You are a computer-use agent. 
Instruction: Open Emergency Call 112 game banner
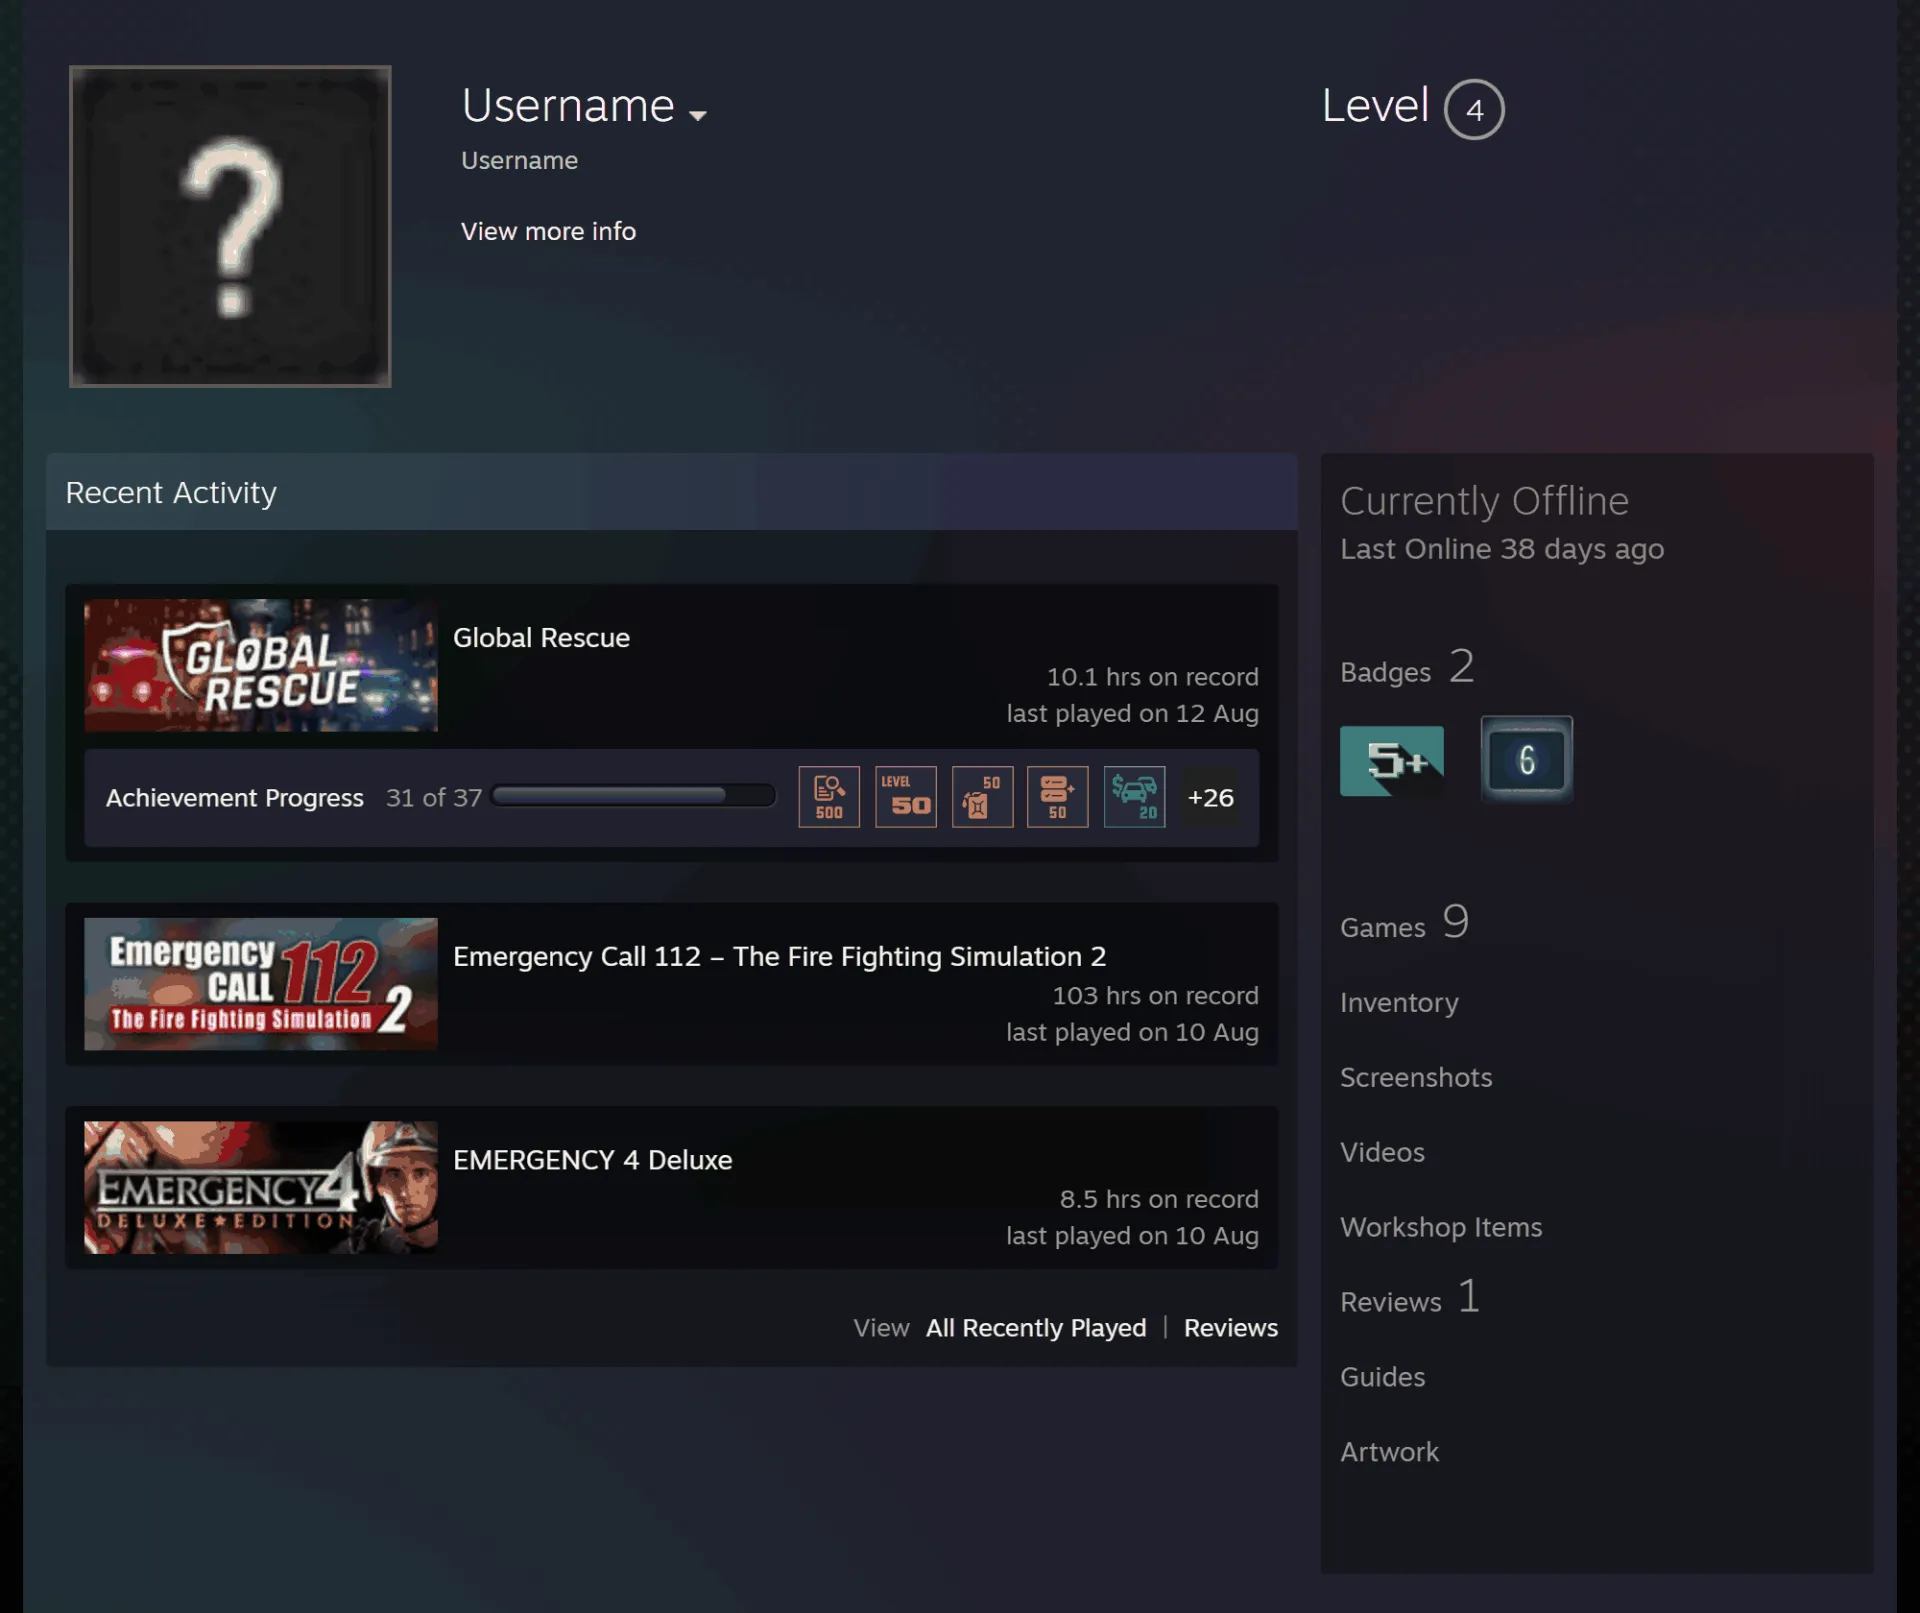coord(261,984)
